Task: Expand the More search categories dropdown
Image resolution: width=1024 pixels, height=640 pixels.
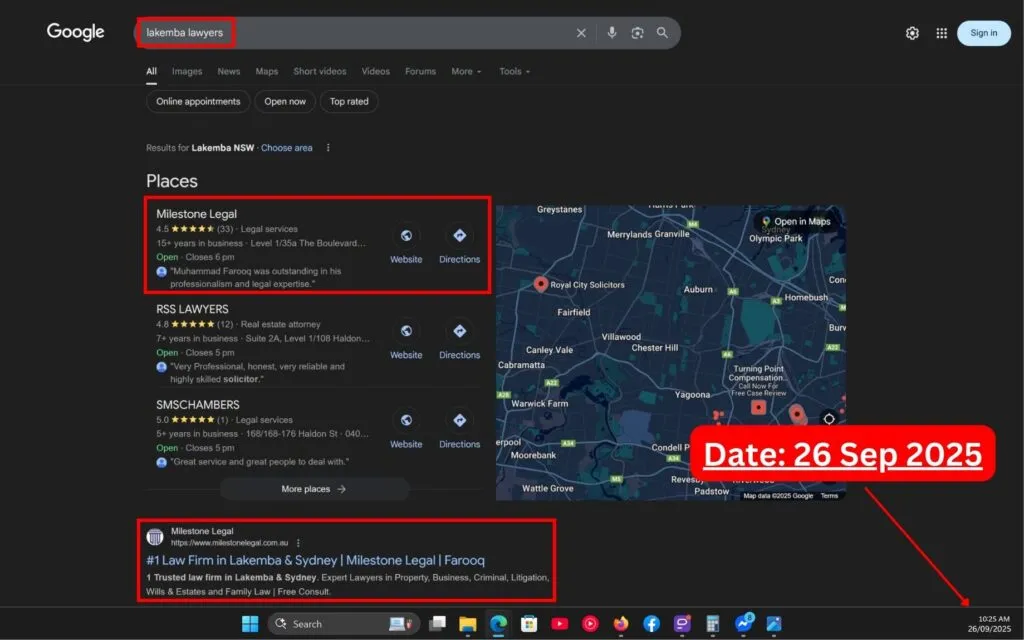Action: tap(466, 72)
